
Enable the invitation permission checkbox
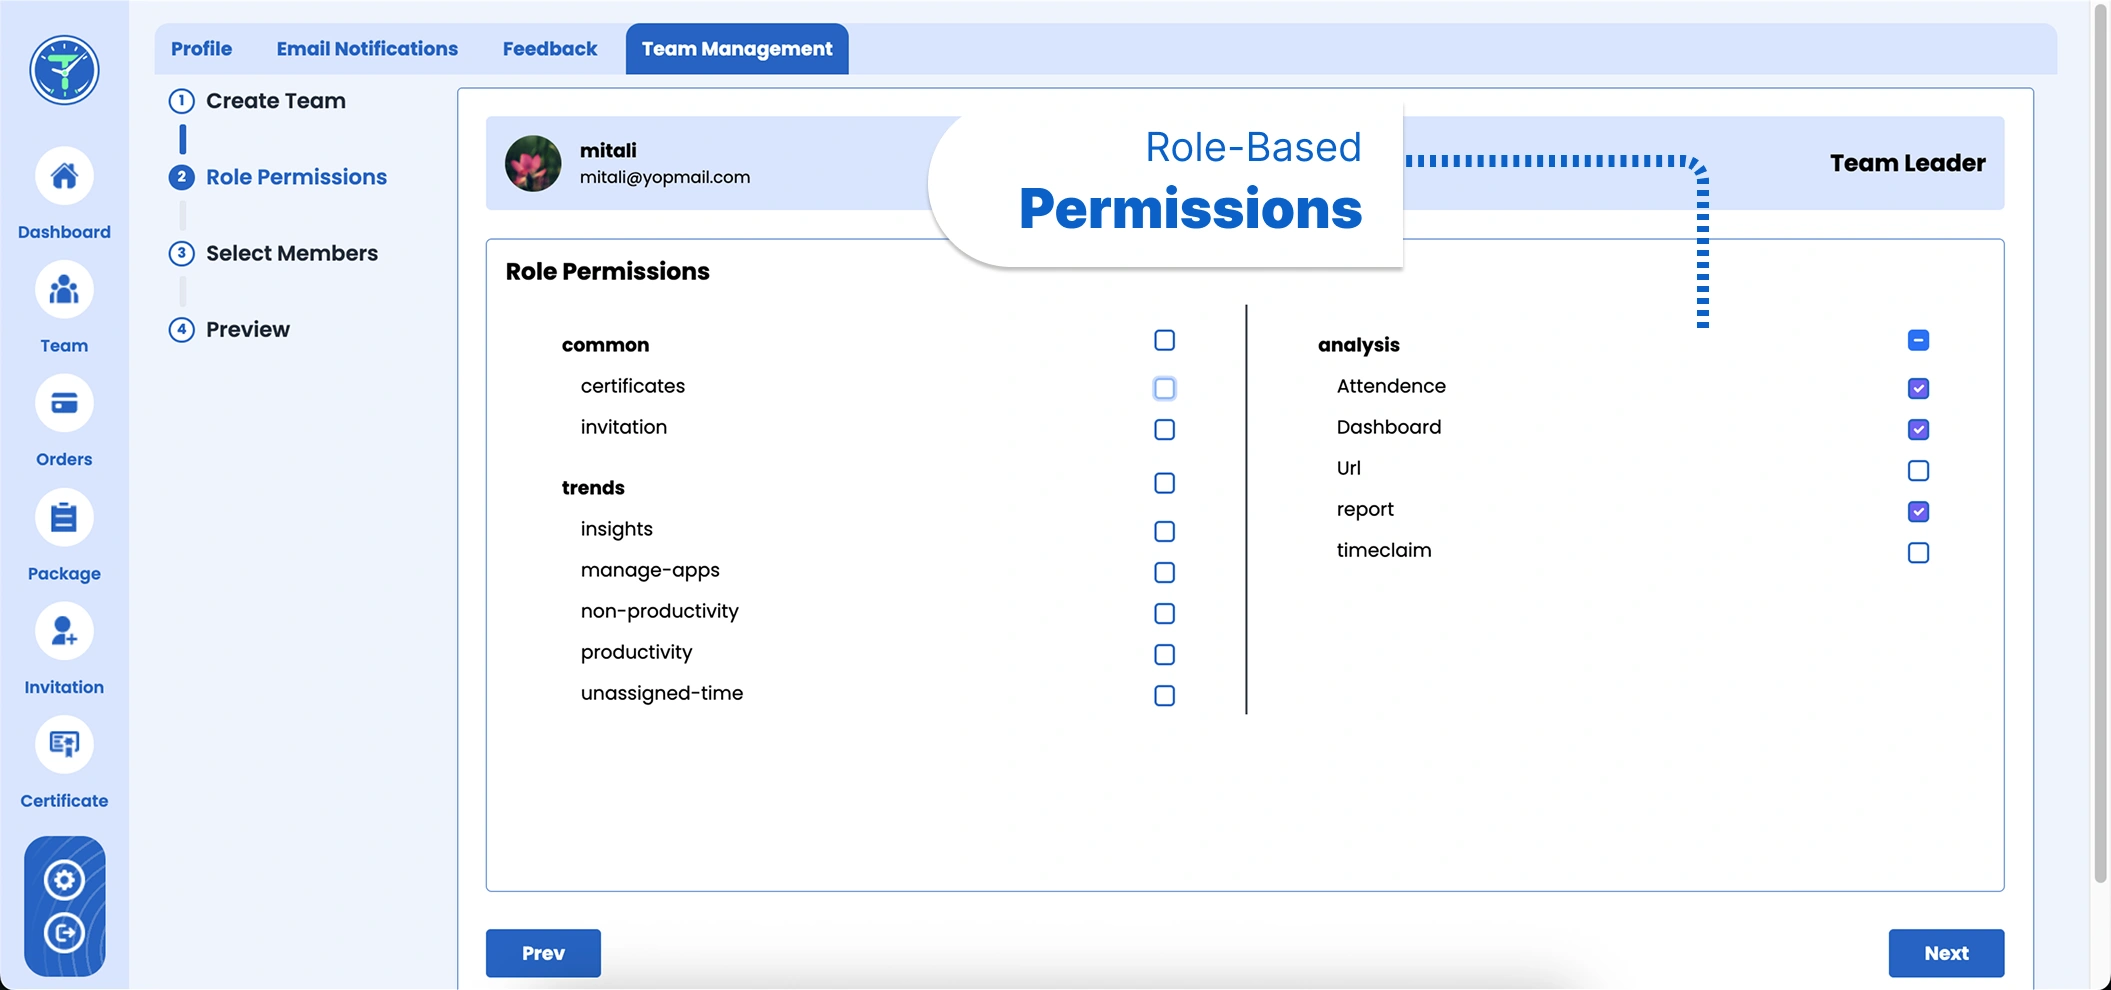[x=1164, y=429]
